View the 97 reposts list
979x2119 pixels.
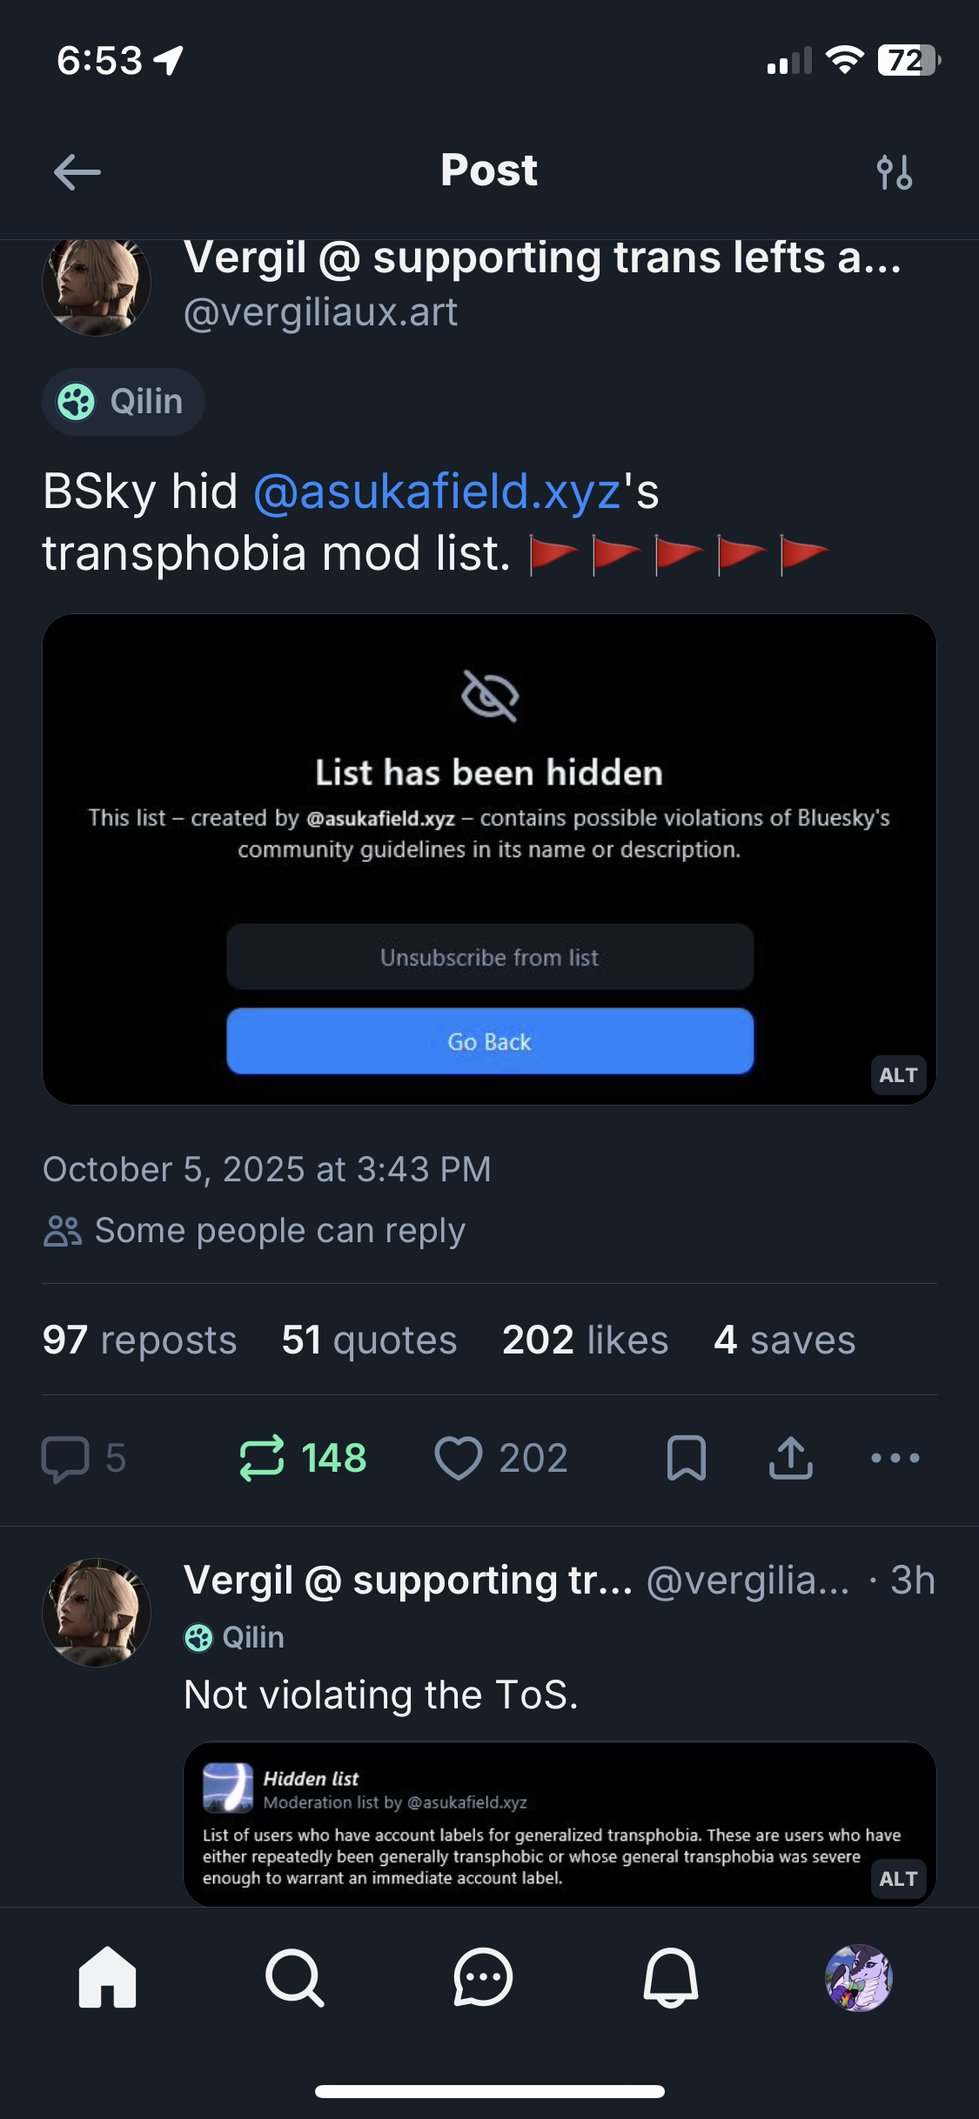139,1340
